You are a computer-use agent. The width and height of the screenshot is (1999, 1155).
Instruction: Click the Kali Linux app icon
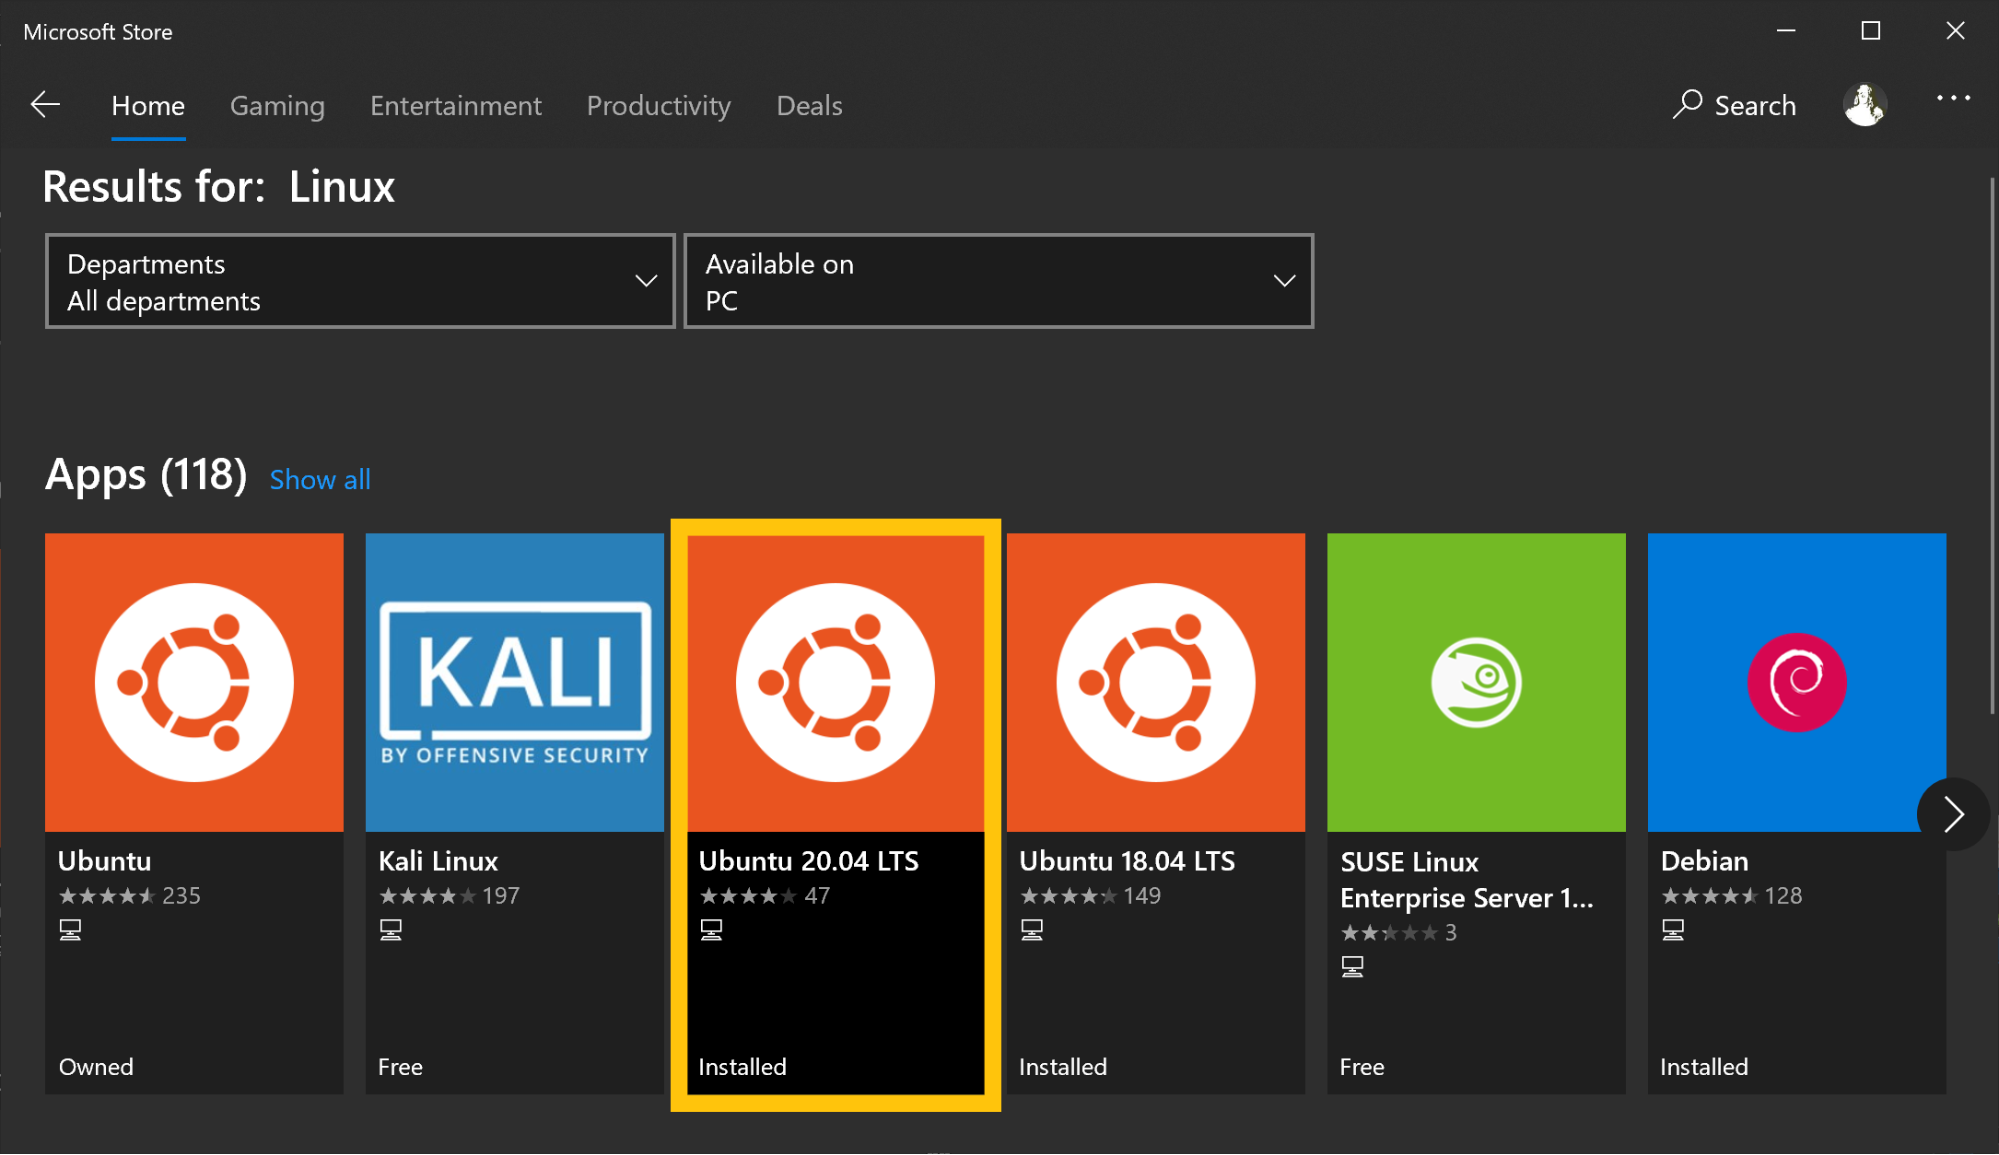pyautogui.click(x=516, y=681)
